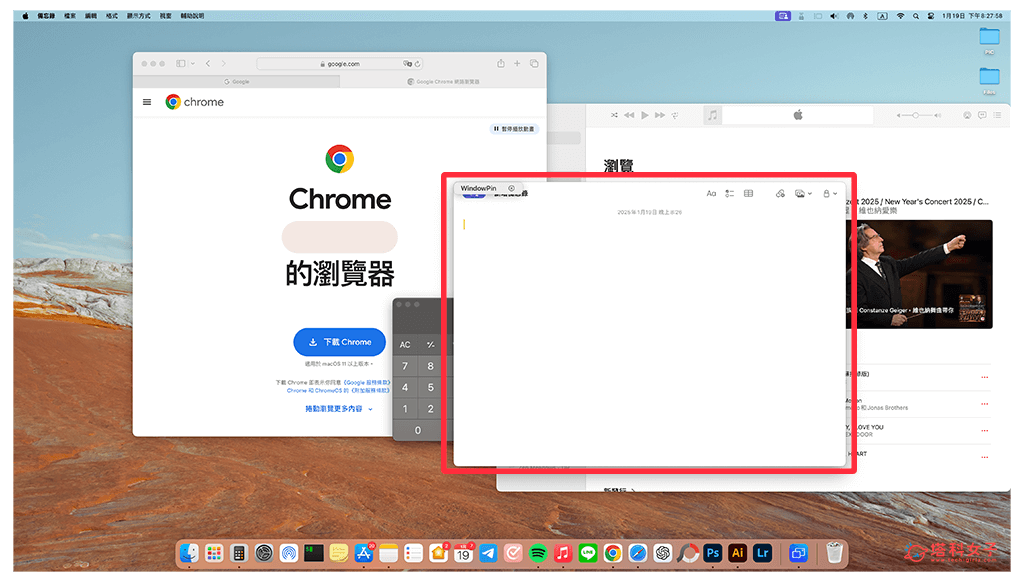Click the 5 key on Calculator
Viewport: 1024px width, 584px height.
coord(430,387)
